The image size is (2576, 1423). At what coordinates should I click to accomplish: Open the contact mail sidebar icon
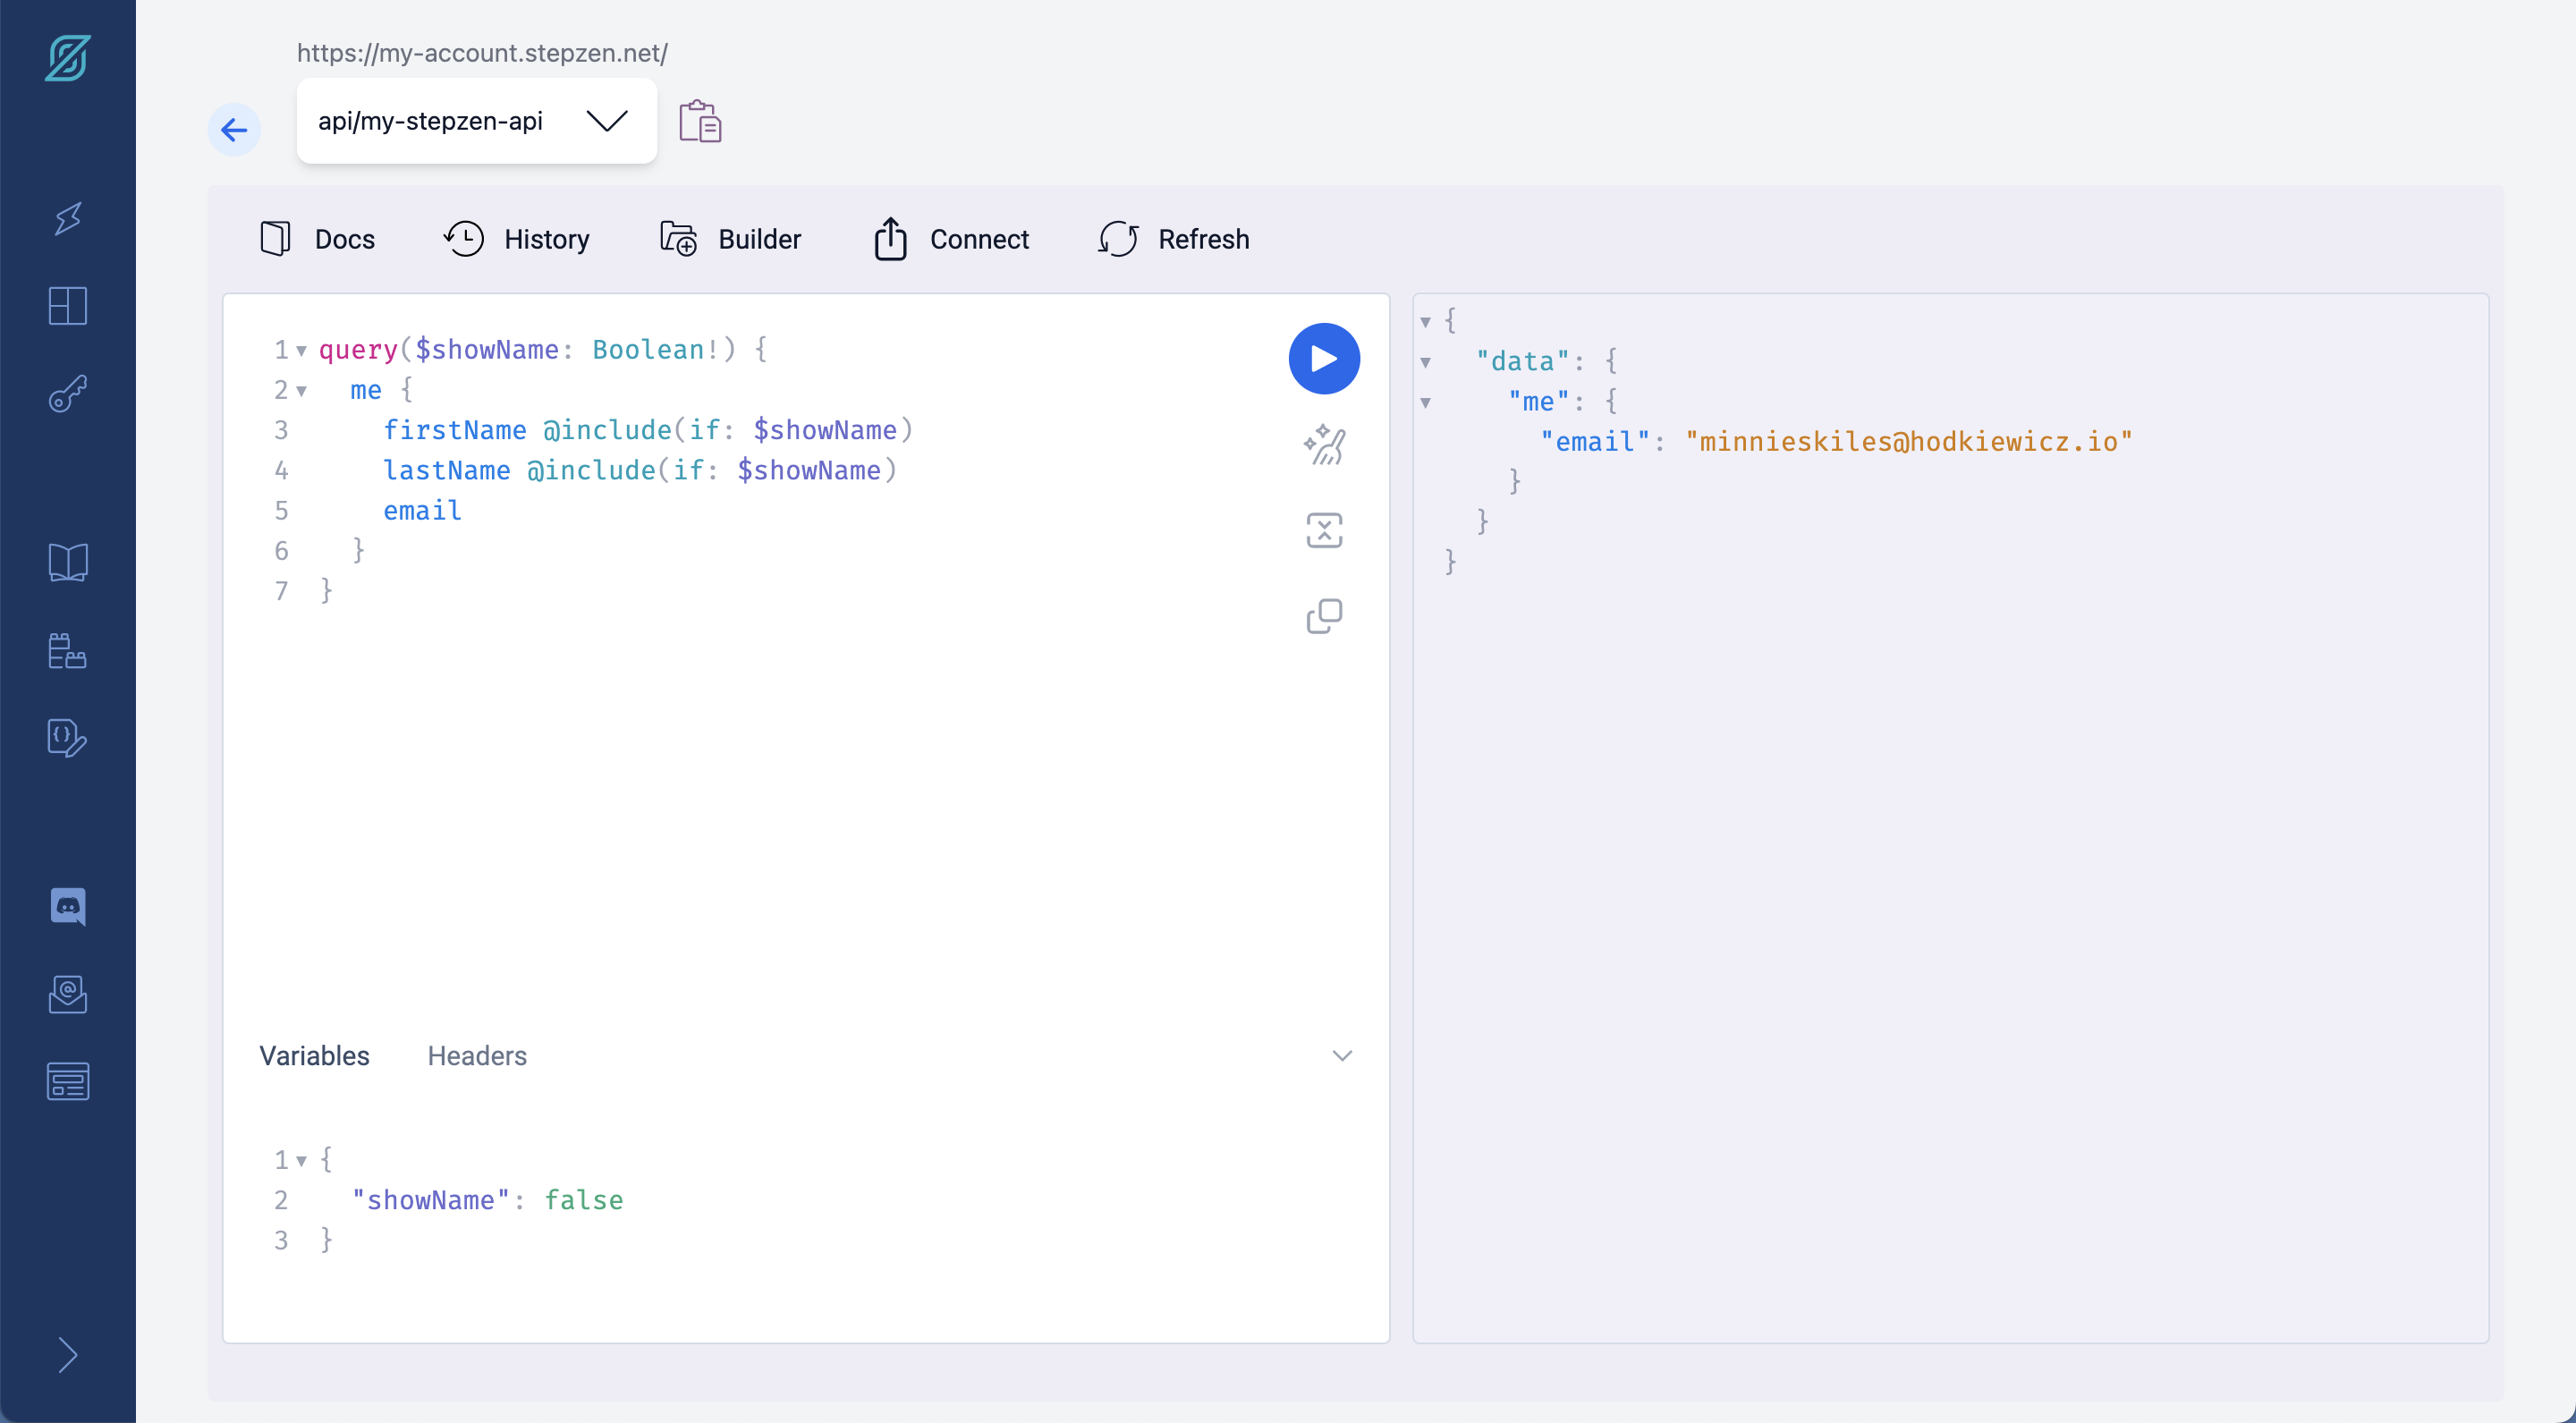click(67, 994)
